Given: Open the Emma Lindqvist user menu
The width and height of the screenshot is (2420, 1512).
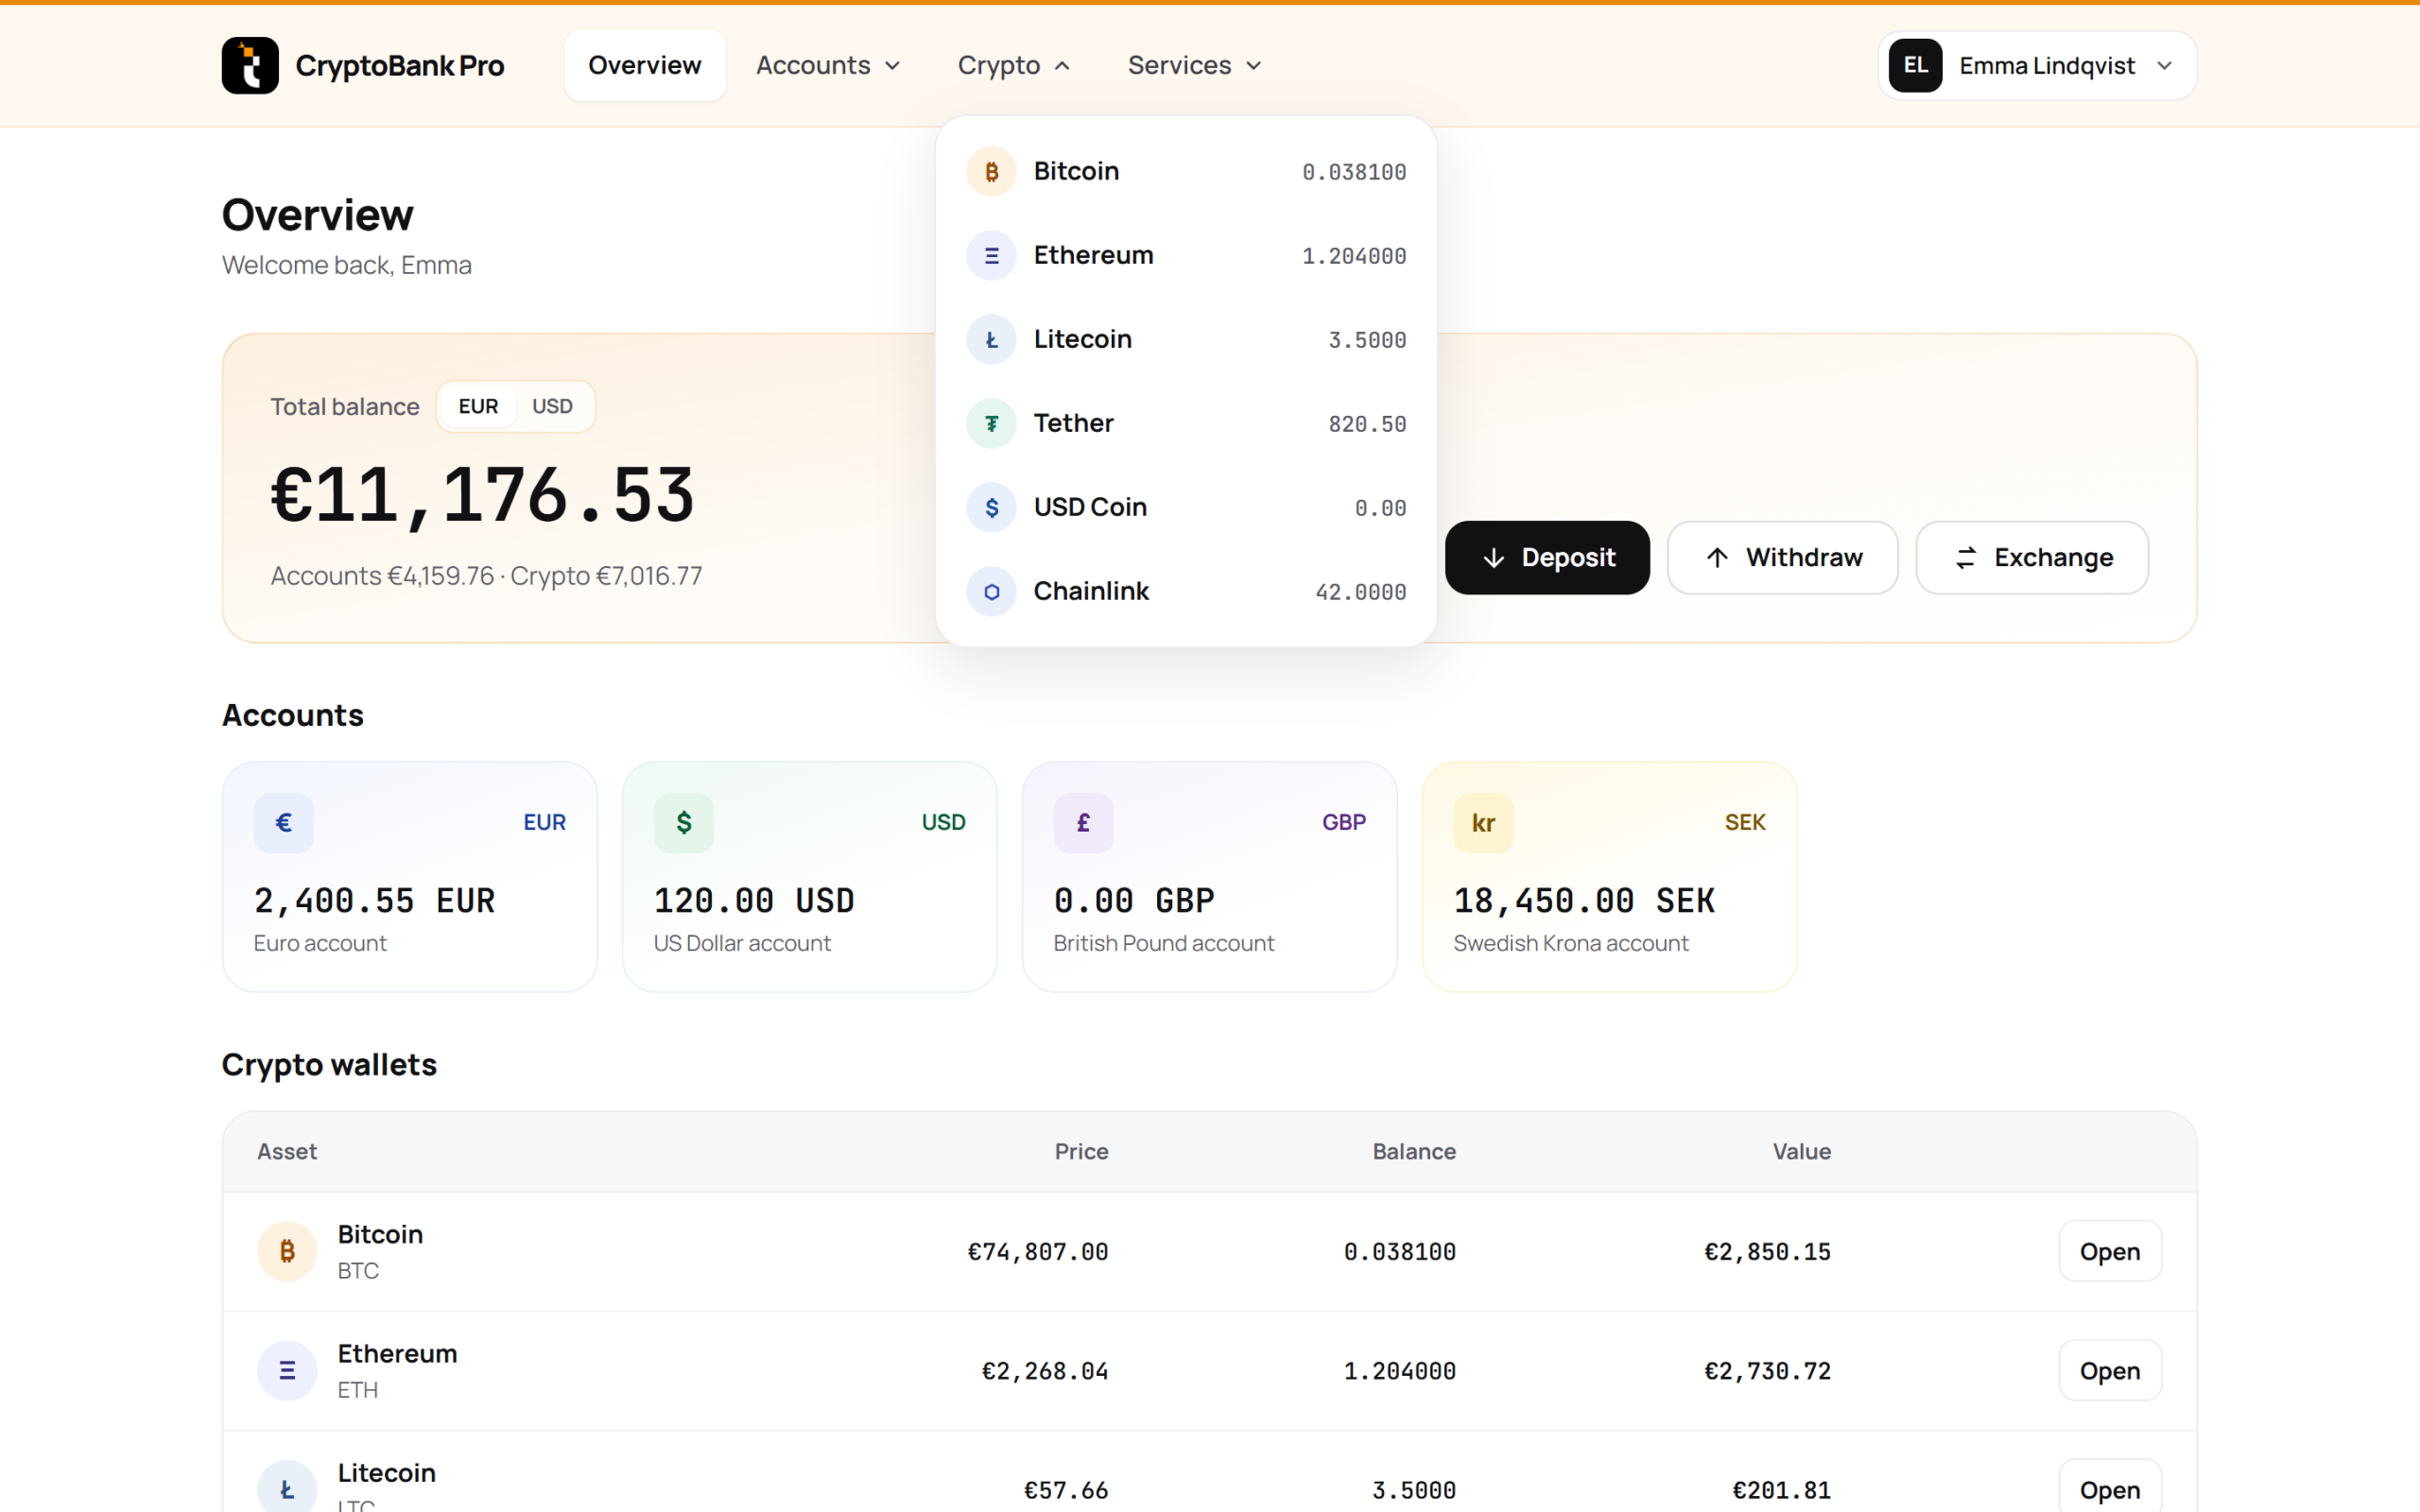Looking at the screenshot, I should [x=2037, y=65].
